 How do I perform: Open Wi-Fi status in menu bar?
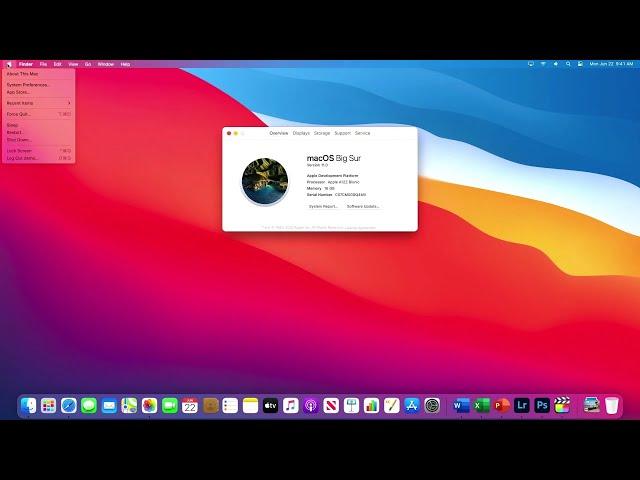tap(543, 64)
